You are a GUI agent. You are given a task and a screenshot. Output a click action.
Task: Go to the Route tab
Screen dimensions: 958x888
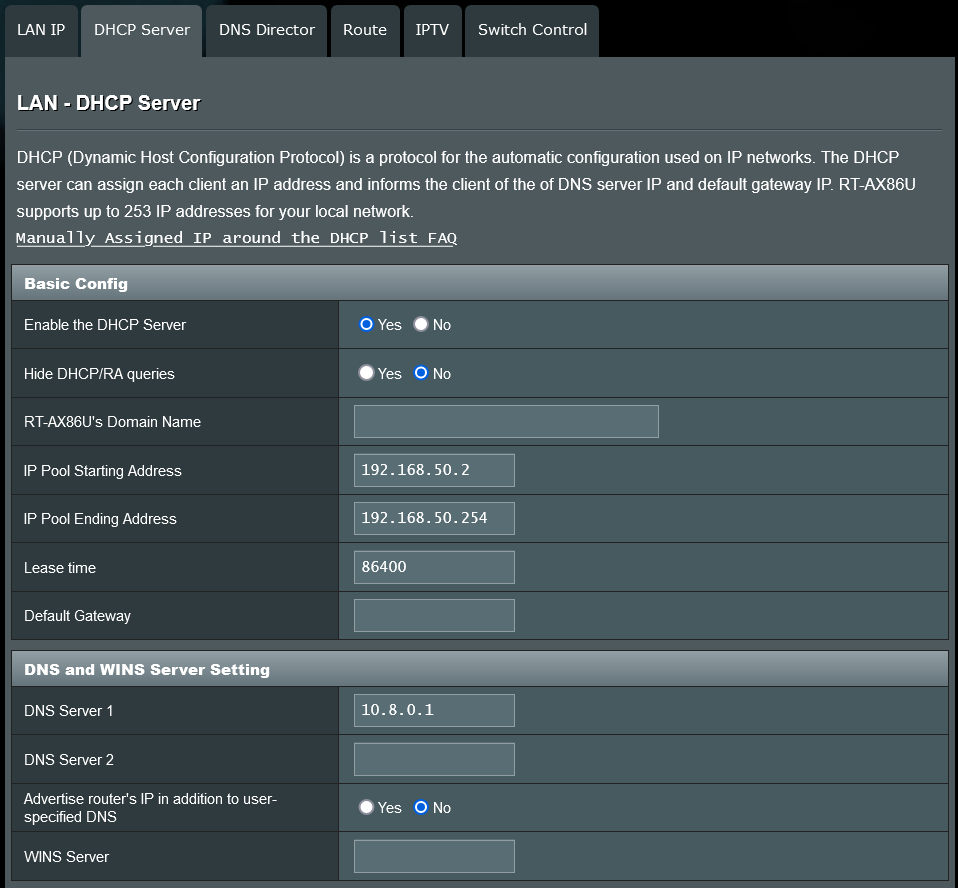click(x=364, y=30)
